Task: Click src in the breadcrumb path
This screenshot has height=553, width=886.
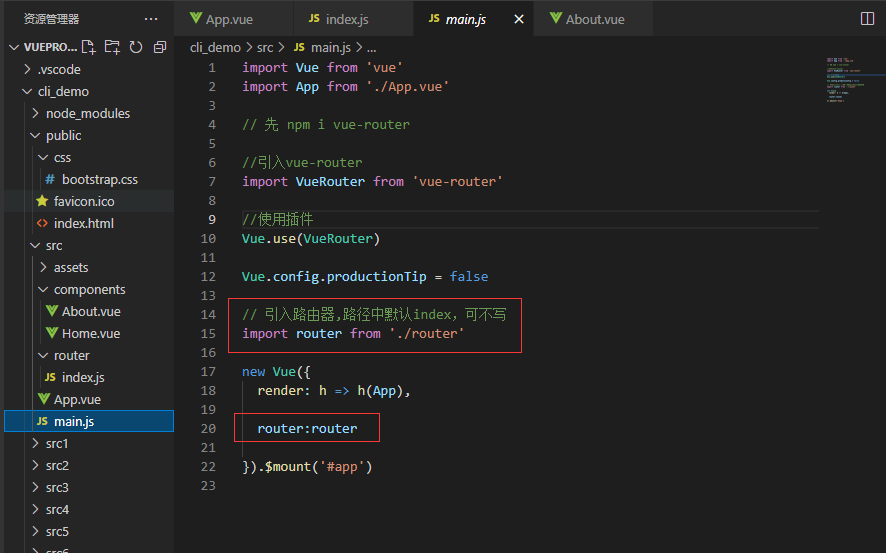Action: coord(265,47)
